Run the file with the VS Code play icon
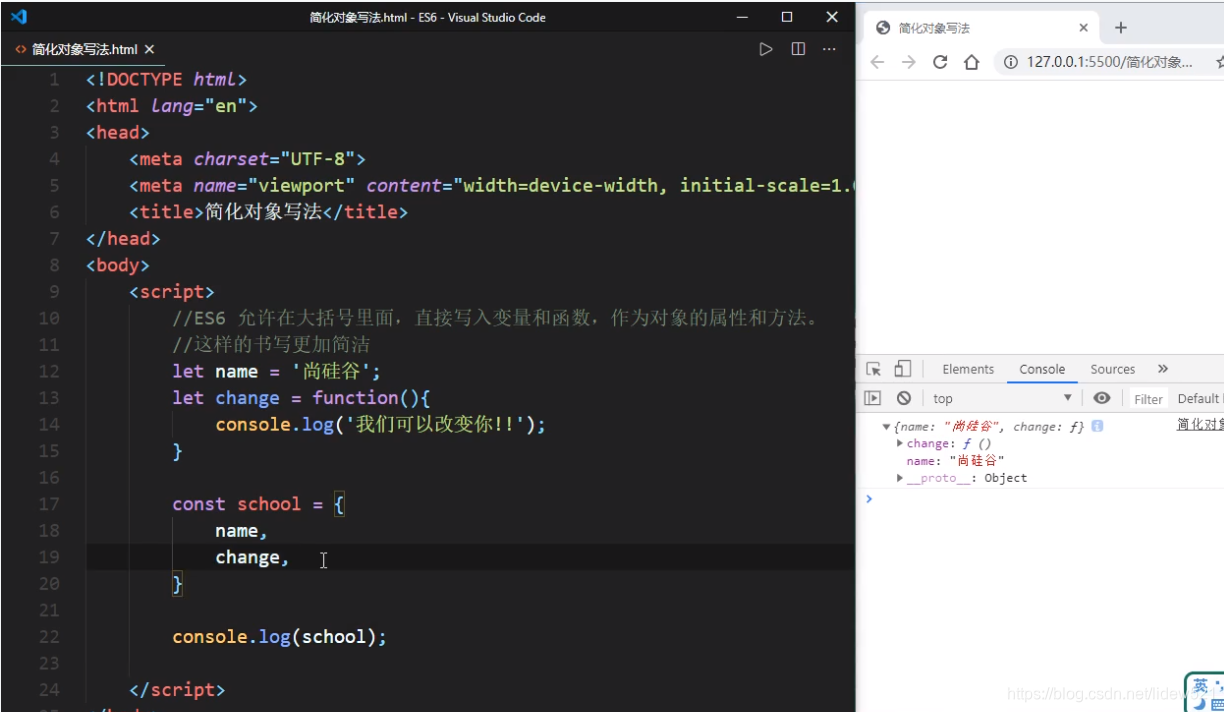Image resolution: width=1224 pixels, height=712 pixels. [766, 49]
